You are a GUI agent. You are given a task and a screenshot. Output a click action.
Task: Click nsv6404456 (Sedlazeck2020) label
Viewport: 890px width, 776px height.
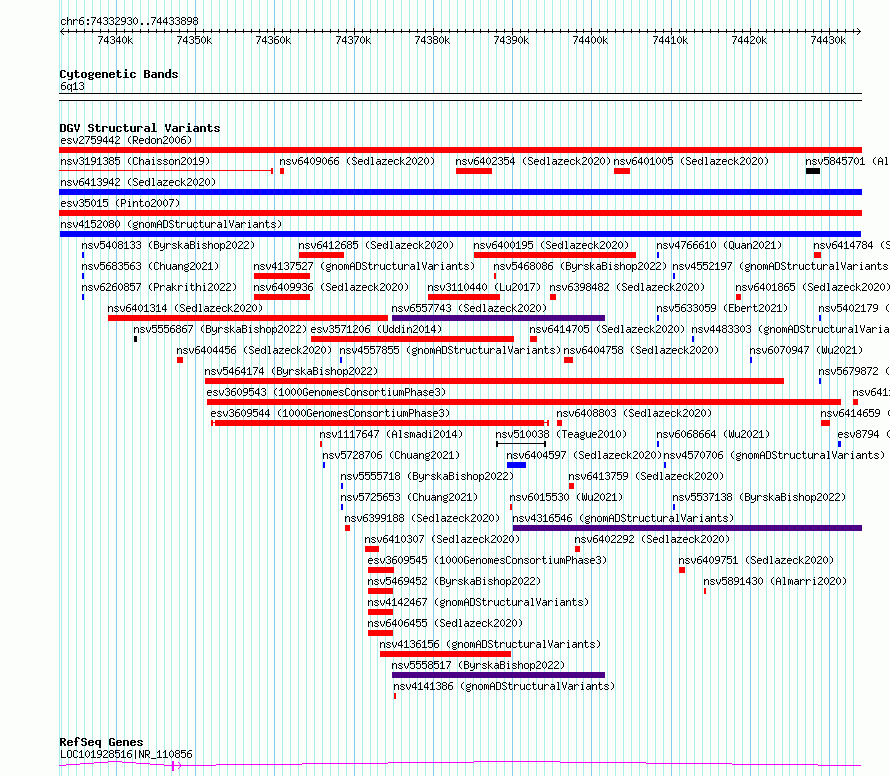pyautogui.click(x=254, y=350)
